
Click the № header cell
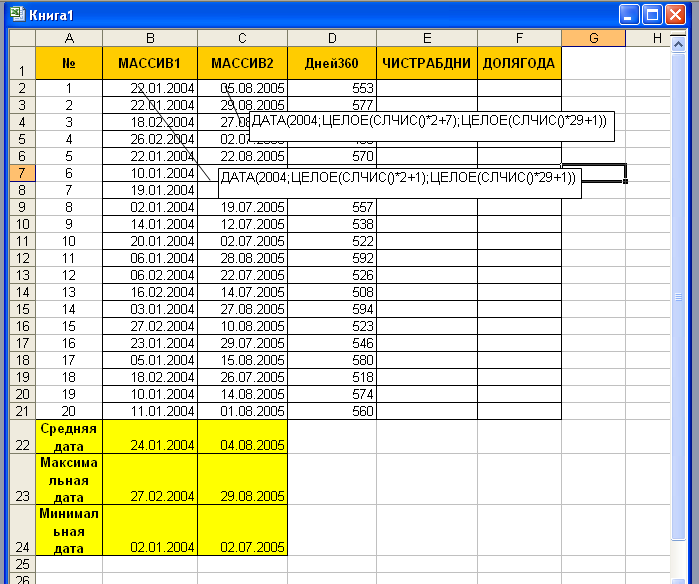[69, 63]
